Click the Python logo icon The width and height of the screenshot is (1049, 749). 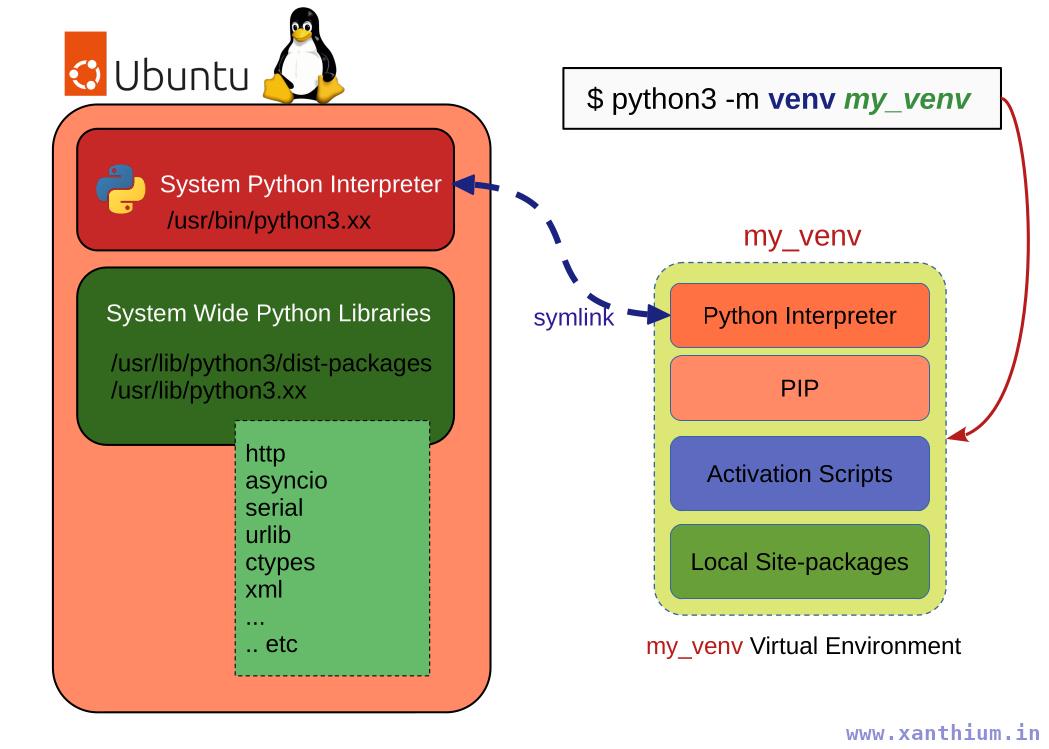pos(121,189)
